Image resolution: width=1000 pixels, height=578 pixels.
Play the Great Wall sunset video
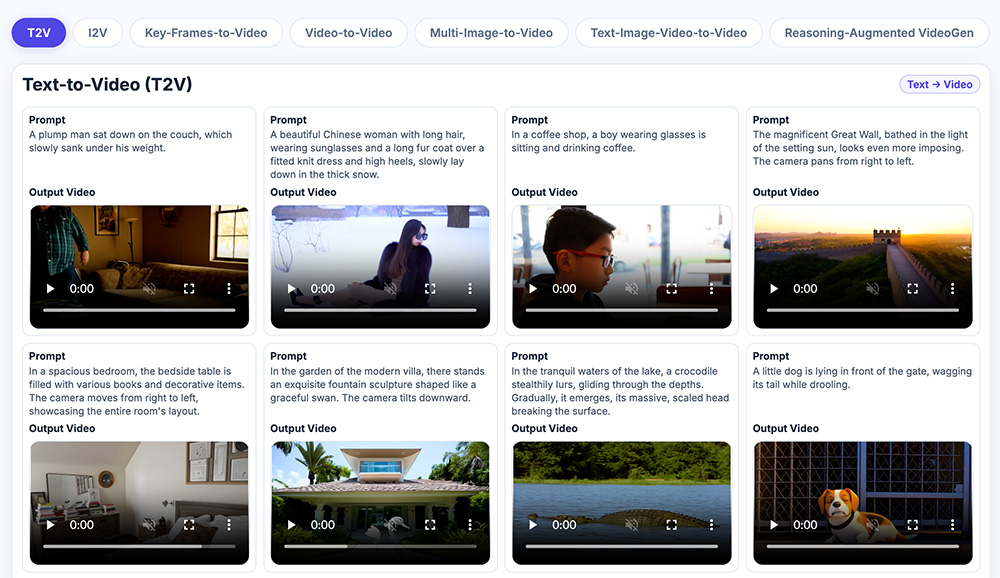pos(774,289)
